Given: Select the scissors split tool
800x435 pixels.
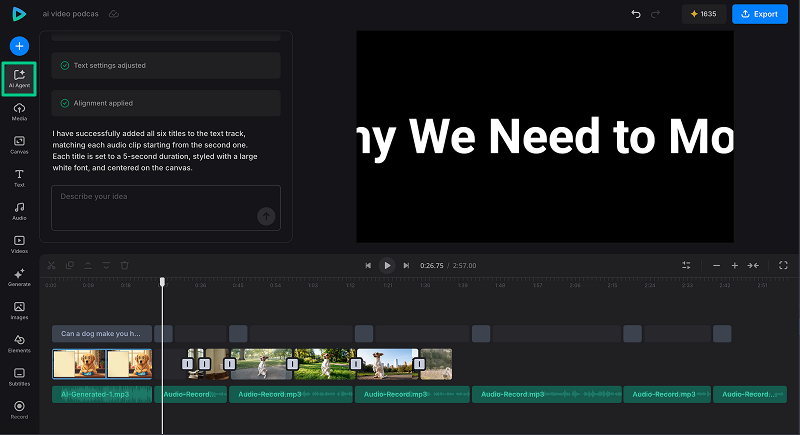Looking at the screenshot, I should click(52, 265).
